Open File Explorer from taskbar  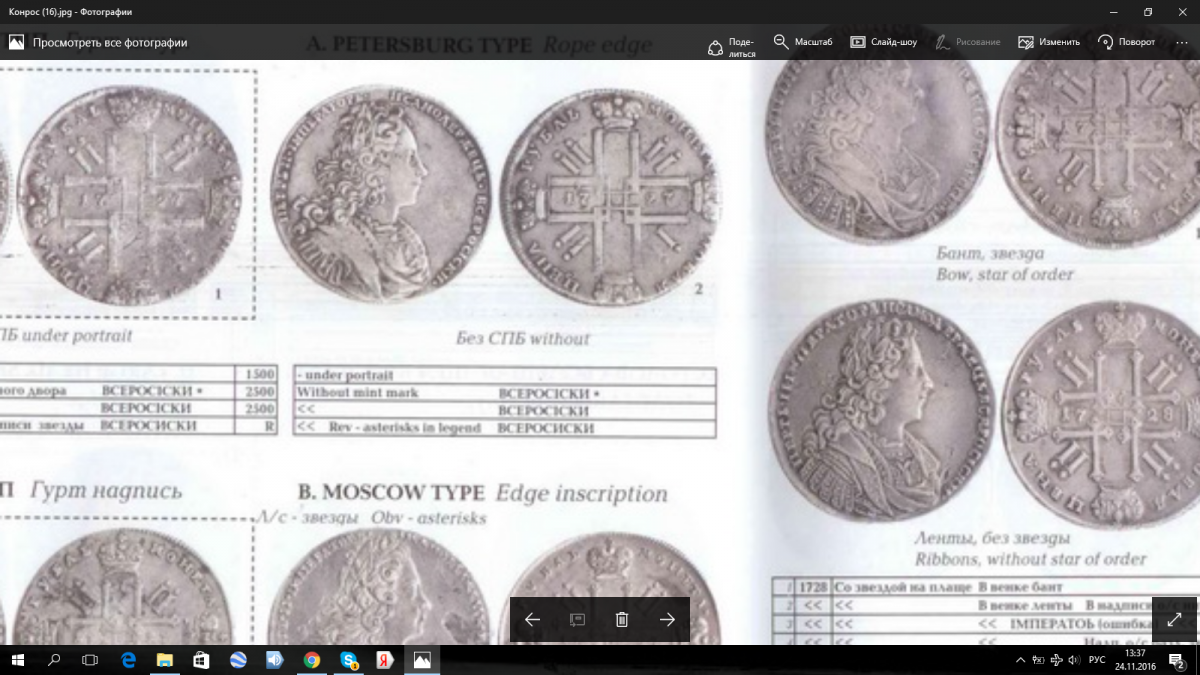tap(164, 660)
